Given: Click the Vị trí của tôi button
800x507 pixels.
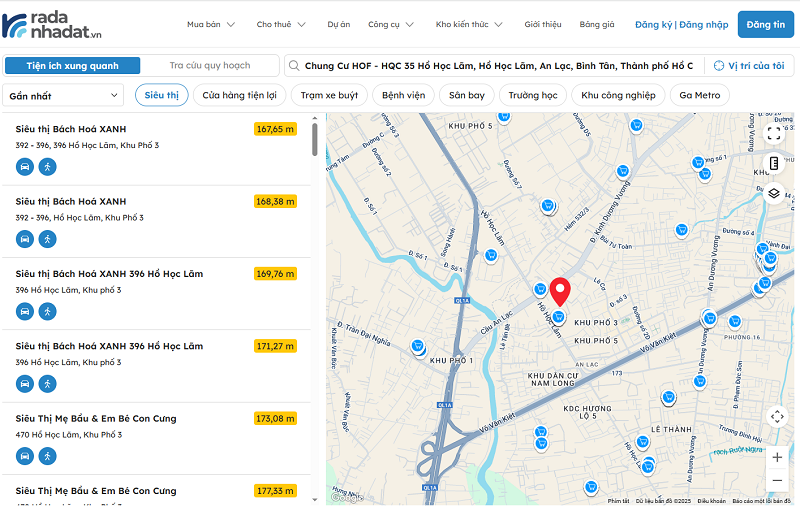Looking at the screenshot, I should (x=748, y=66).
